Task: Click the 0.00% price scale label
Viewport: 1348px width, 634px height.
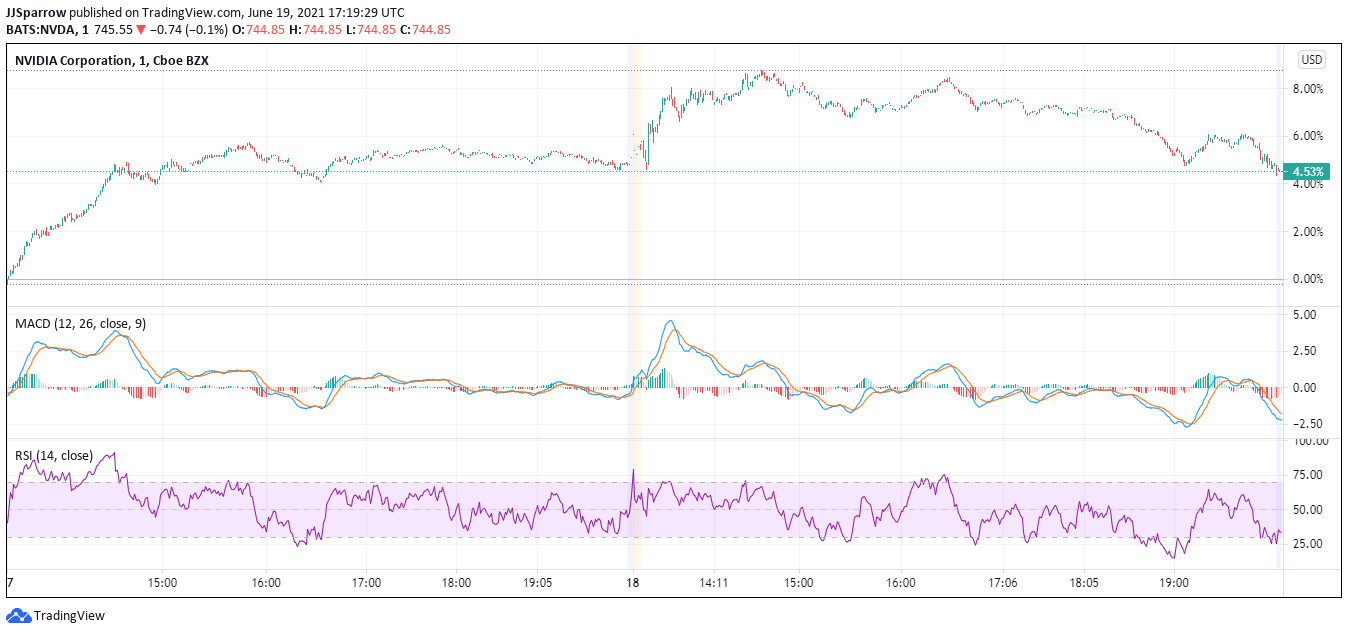Action: tap(1308, 279)
